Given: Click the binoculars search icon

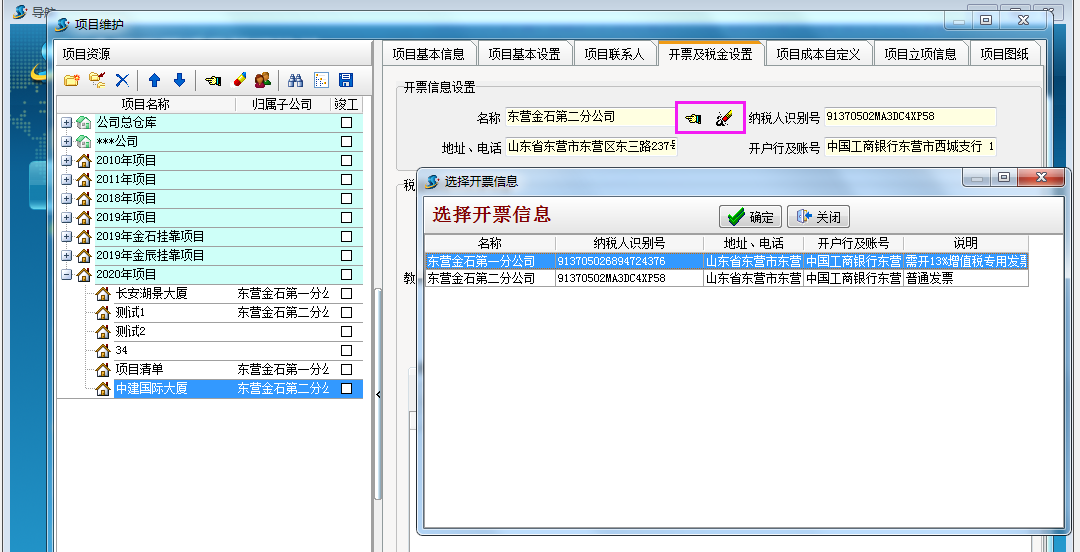Looking at the screenshot, I should [x=295, y=80].
